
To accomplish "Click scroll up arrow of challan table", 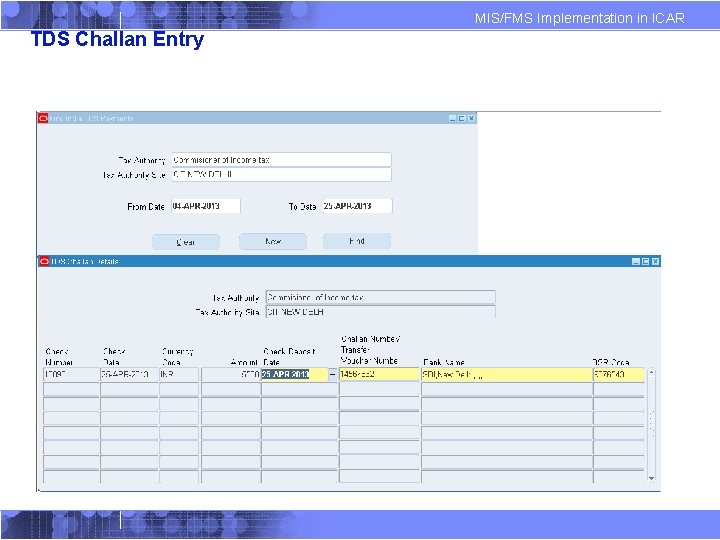I will coord(651,372).
